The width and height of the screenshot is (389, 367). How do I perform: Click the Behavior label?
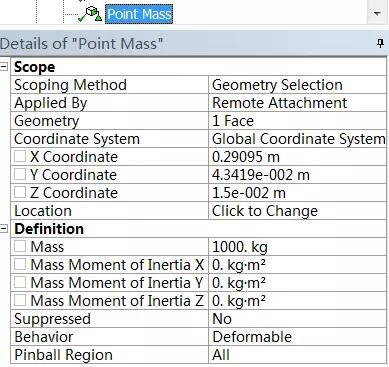(44, 337)
